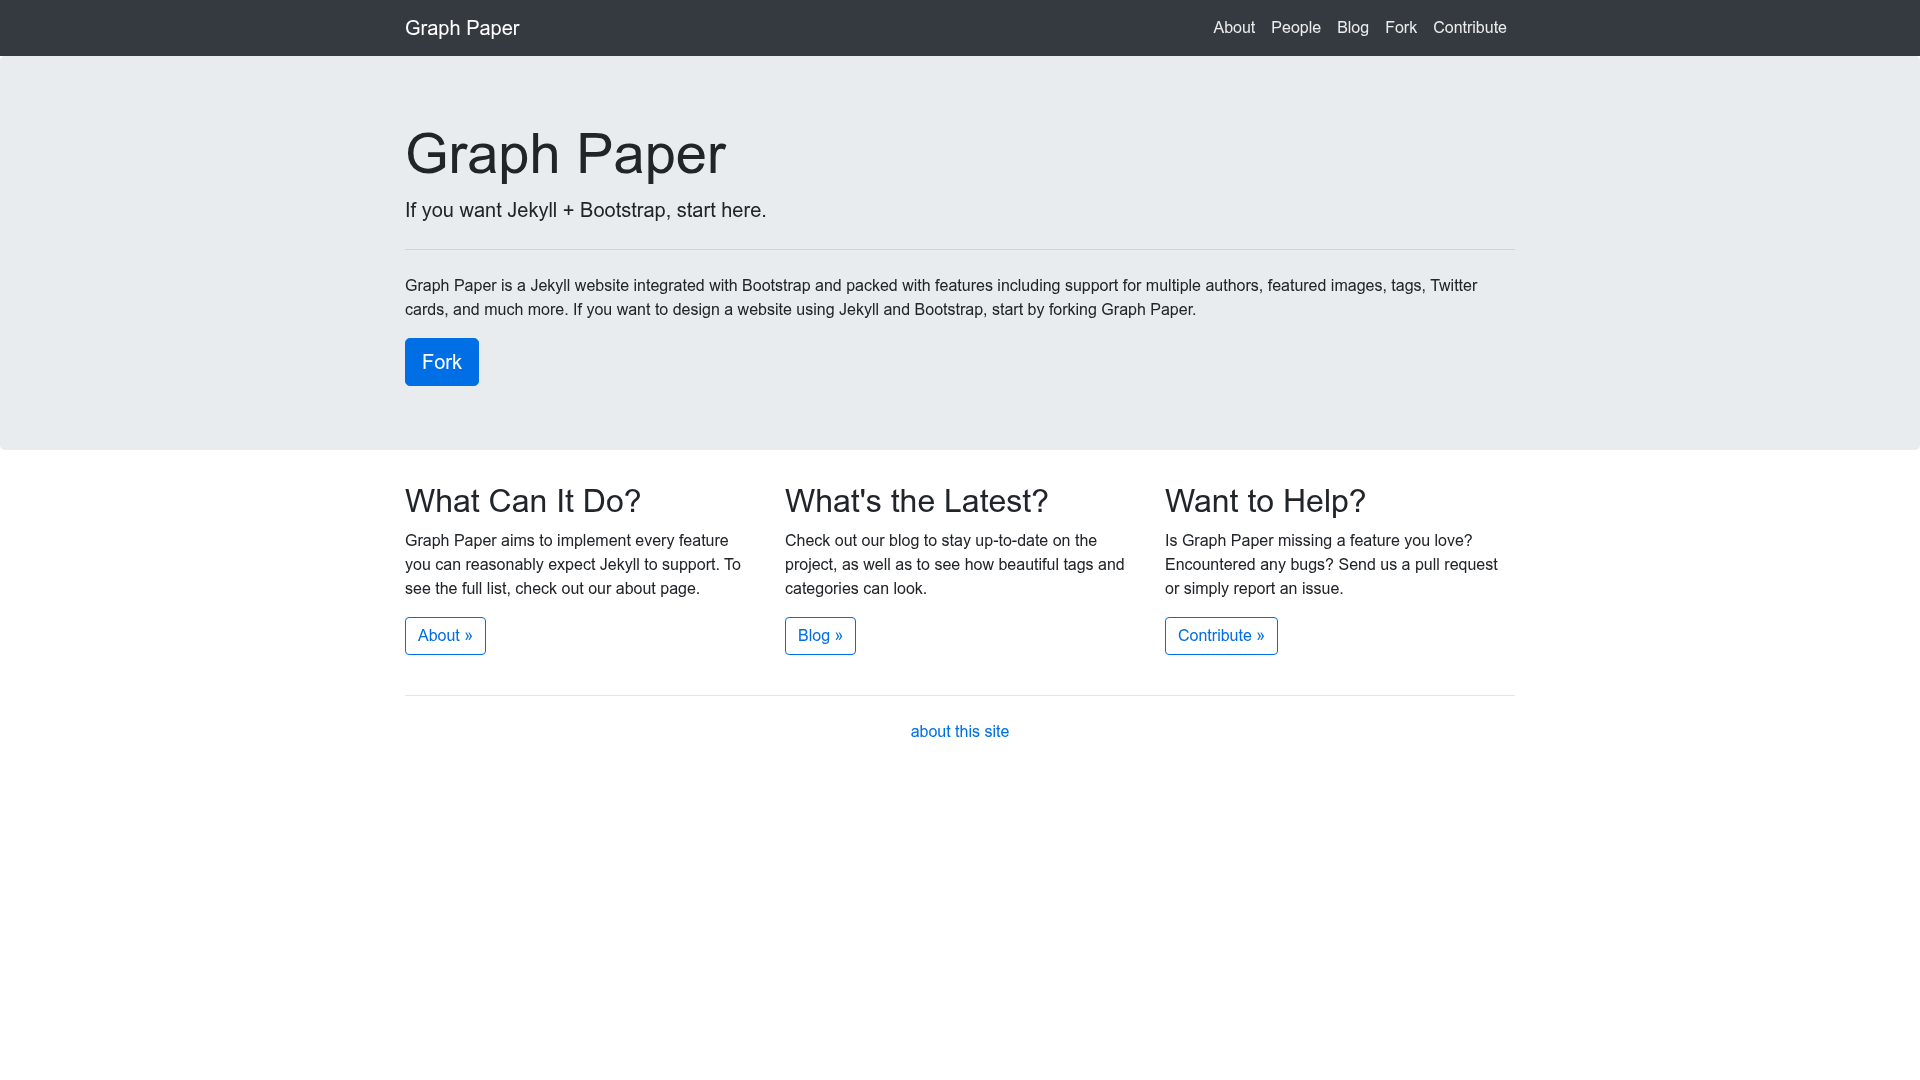Click the tagline 'If you want Jekyll + Bootstrap, start here.'
This screenshot has width=1920, height=1080.
(586, 210)
